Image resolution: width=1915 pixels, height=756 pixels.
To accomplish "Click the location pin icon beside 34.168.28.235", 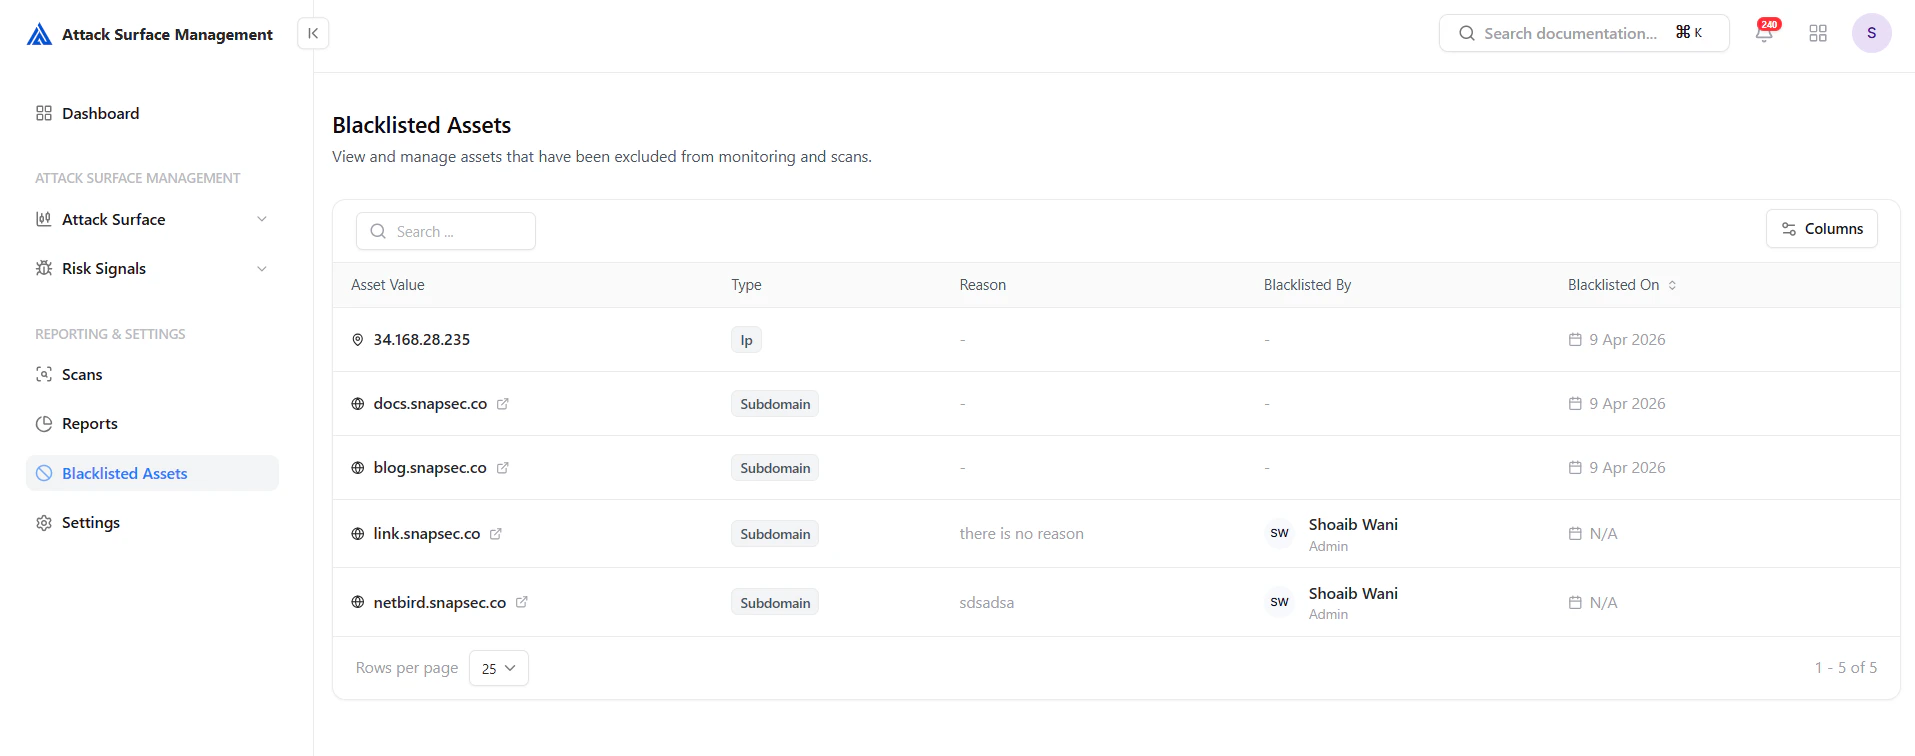I will tap(358, 340).
